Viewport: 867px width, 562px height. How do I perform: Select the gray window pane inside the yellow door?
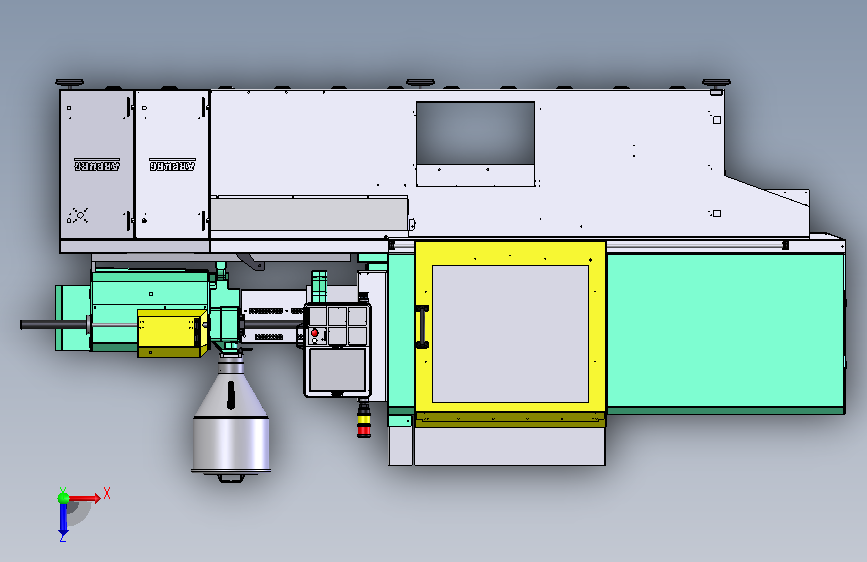(510, 334)
